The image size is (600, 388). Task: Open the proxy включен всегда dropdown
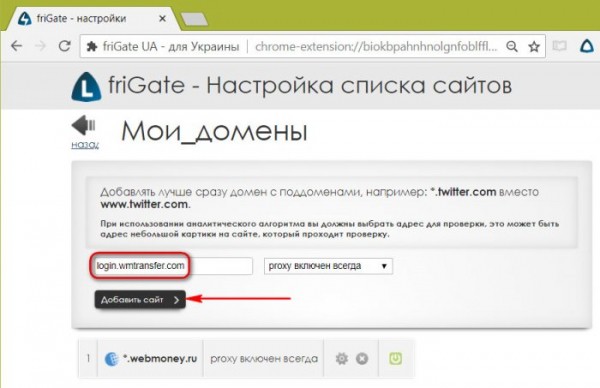[328, 266]
